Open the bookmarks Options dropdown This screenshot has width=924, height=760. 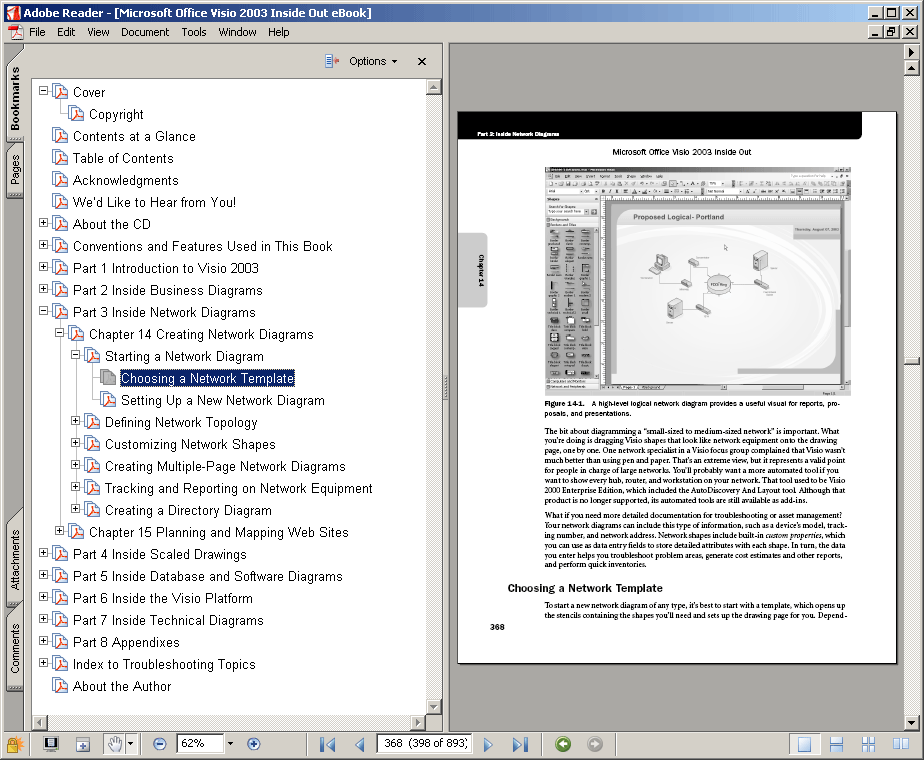tap(373, 61)
